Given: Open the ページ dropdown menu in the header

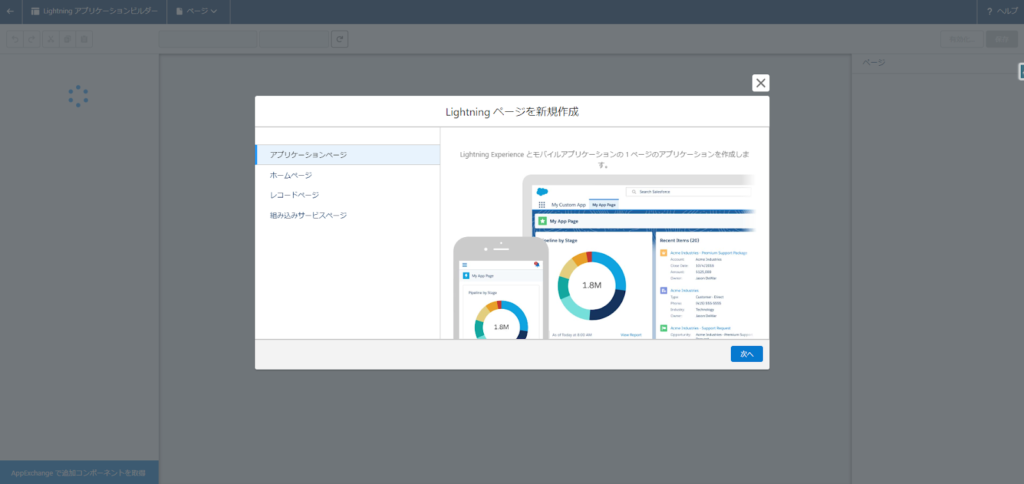Looking at the screenshot, I should point(196,11).
